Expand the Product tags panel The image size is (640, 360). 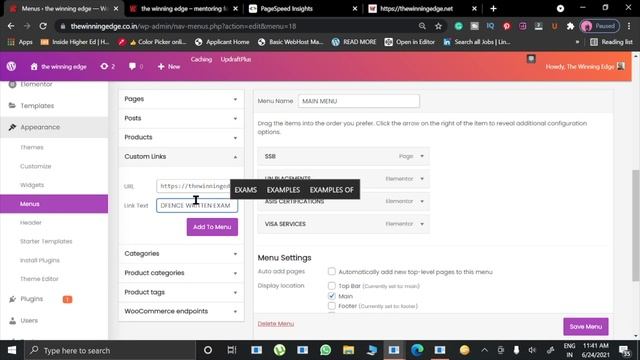(x=181, y=292)
